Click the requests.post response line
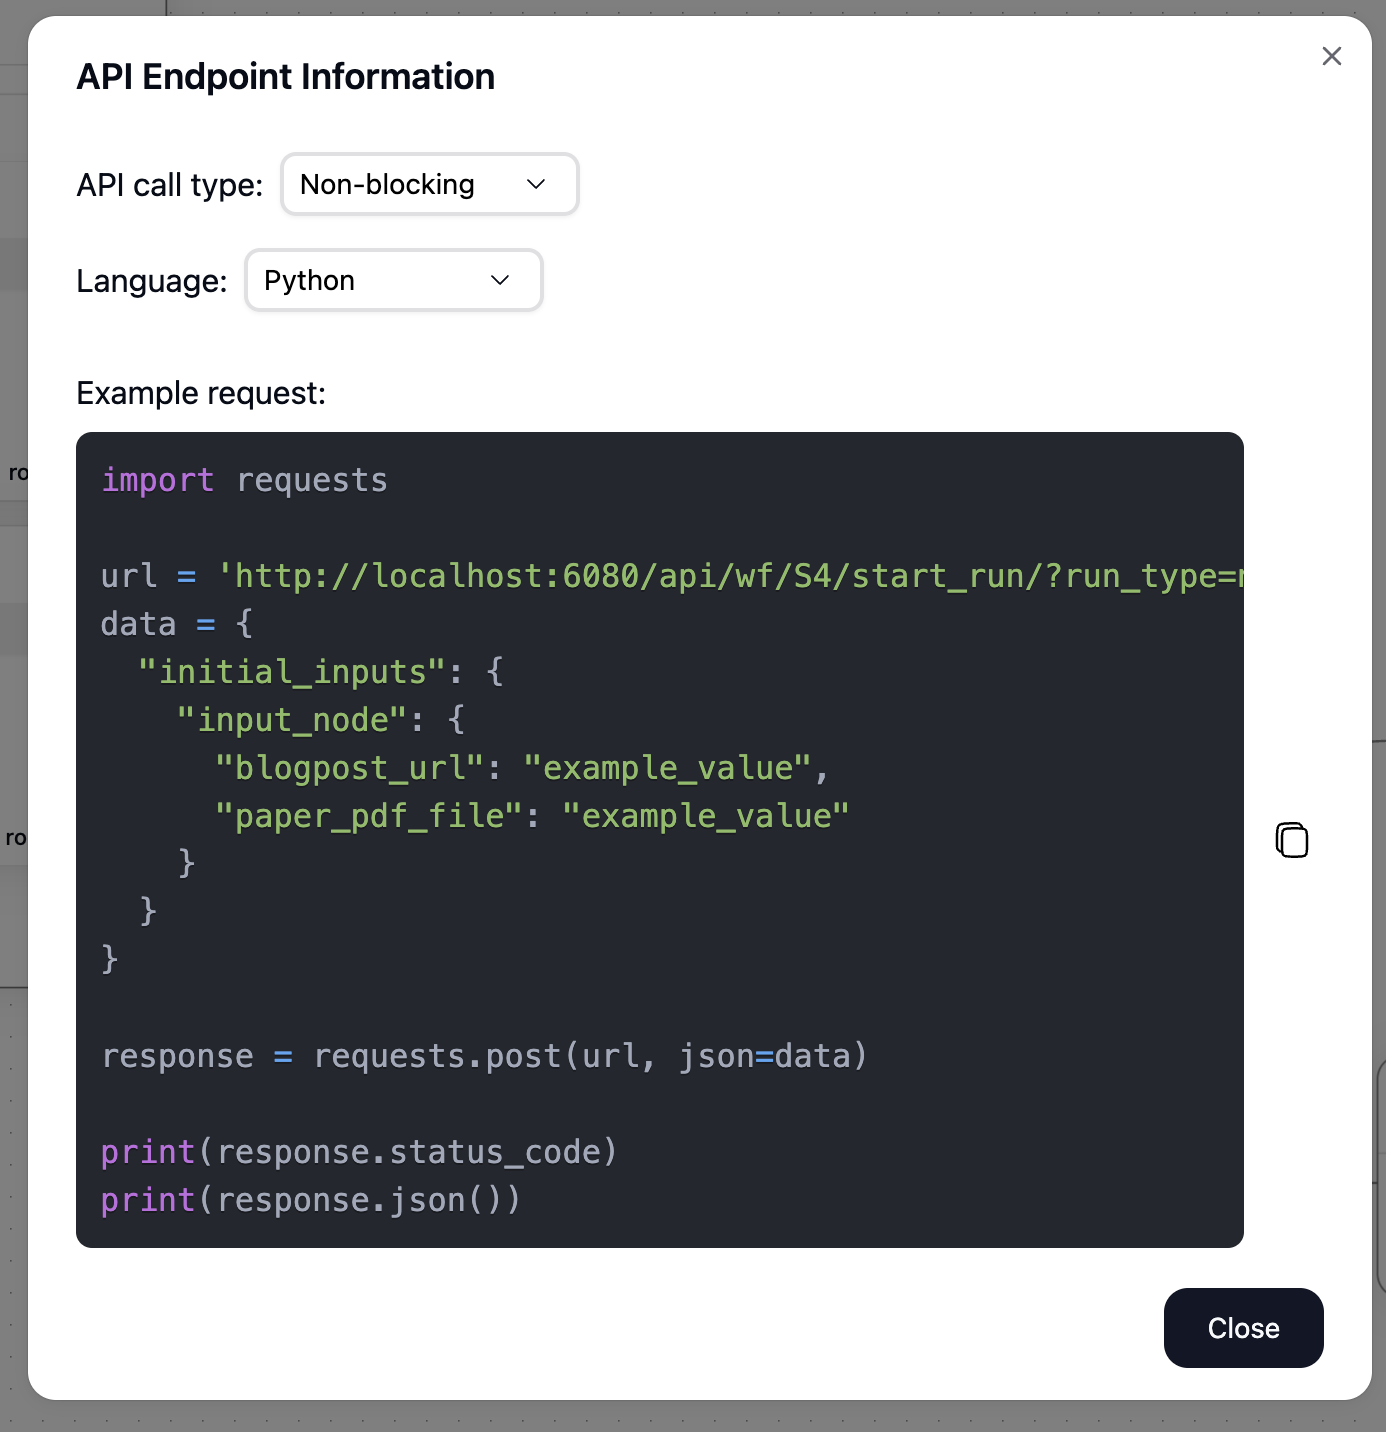This screenshot has height=1432, width=1386. pos(484,1056)
